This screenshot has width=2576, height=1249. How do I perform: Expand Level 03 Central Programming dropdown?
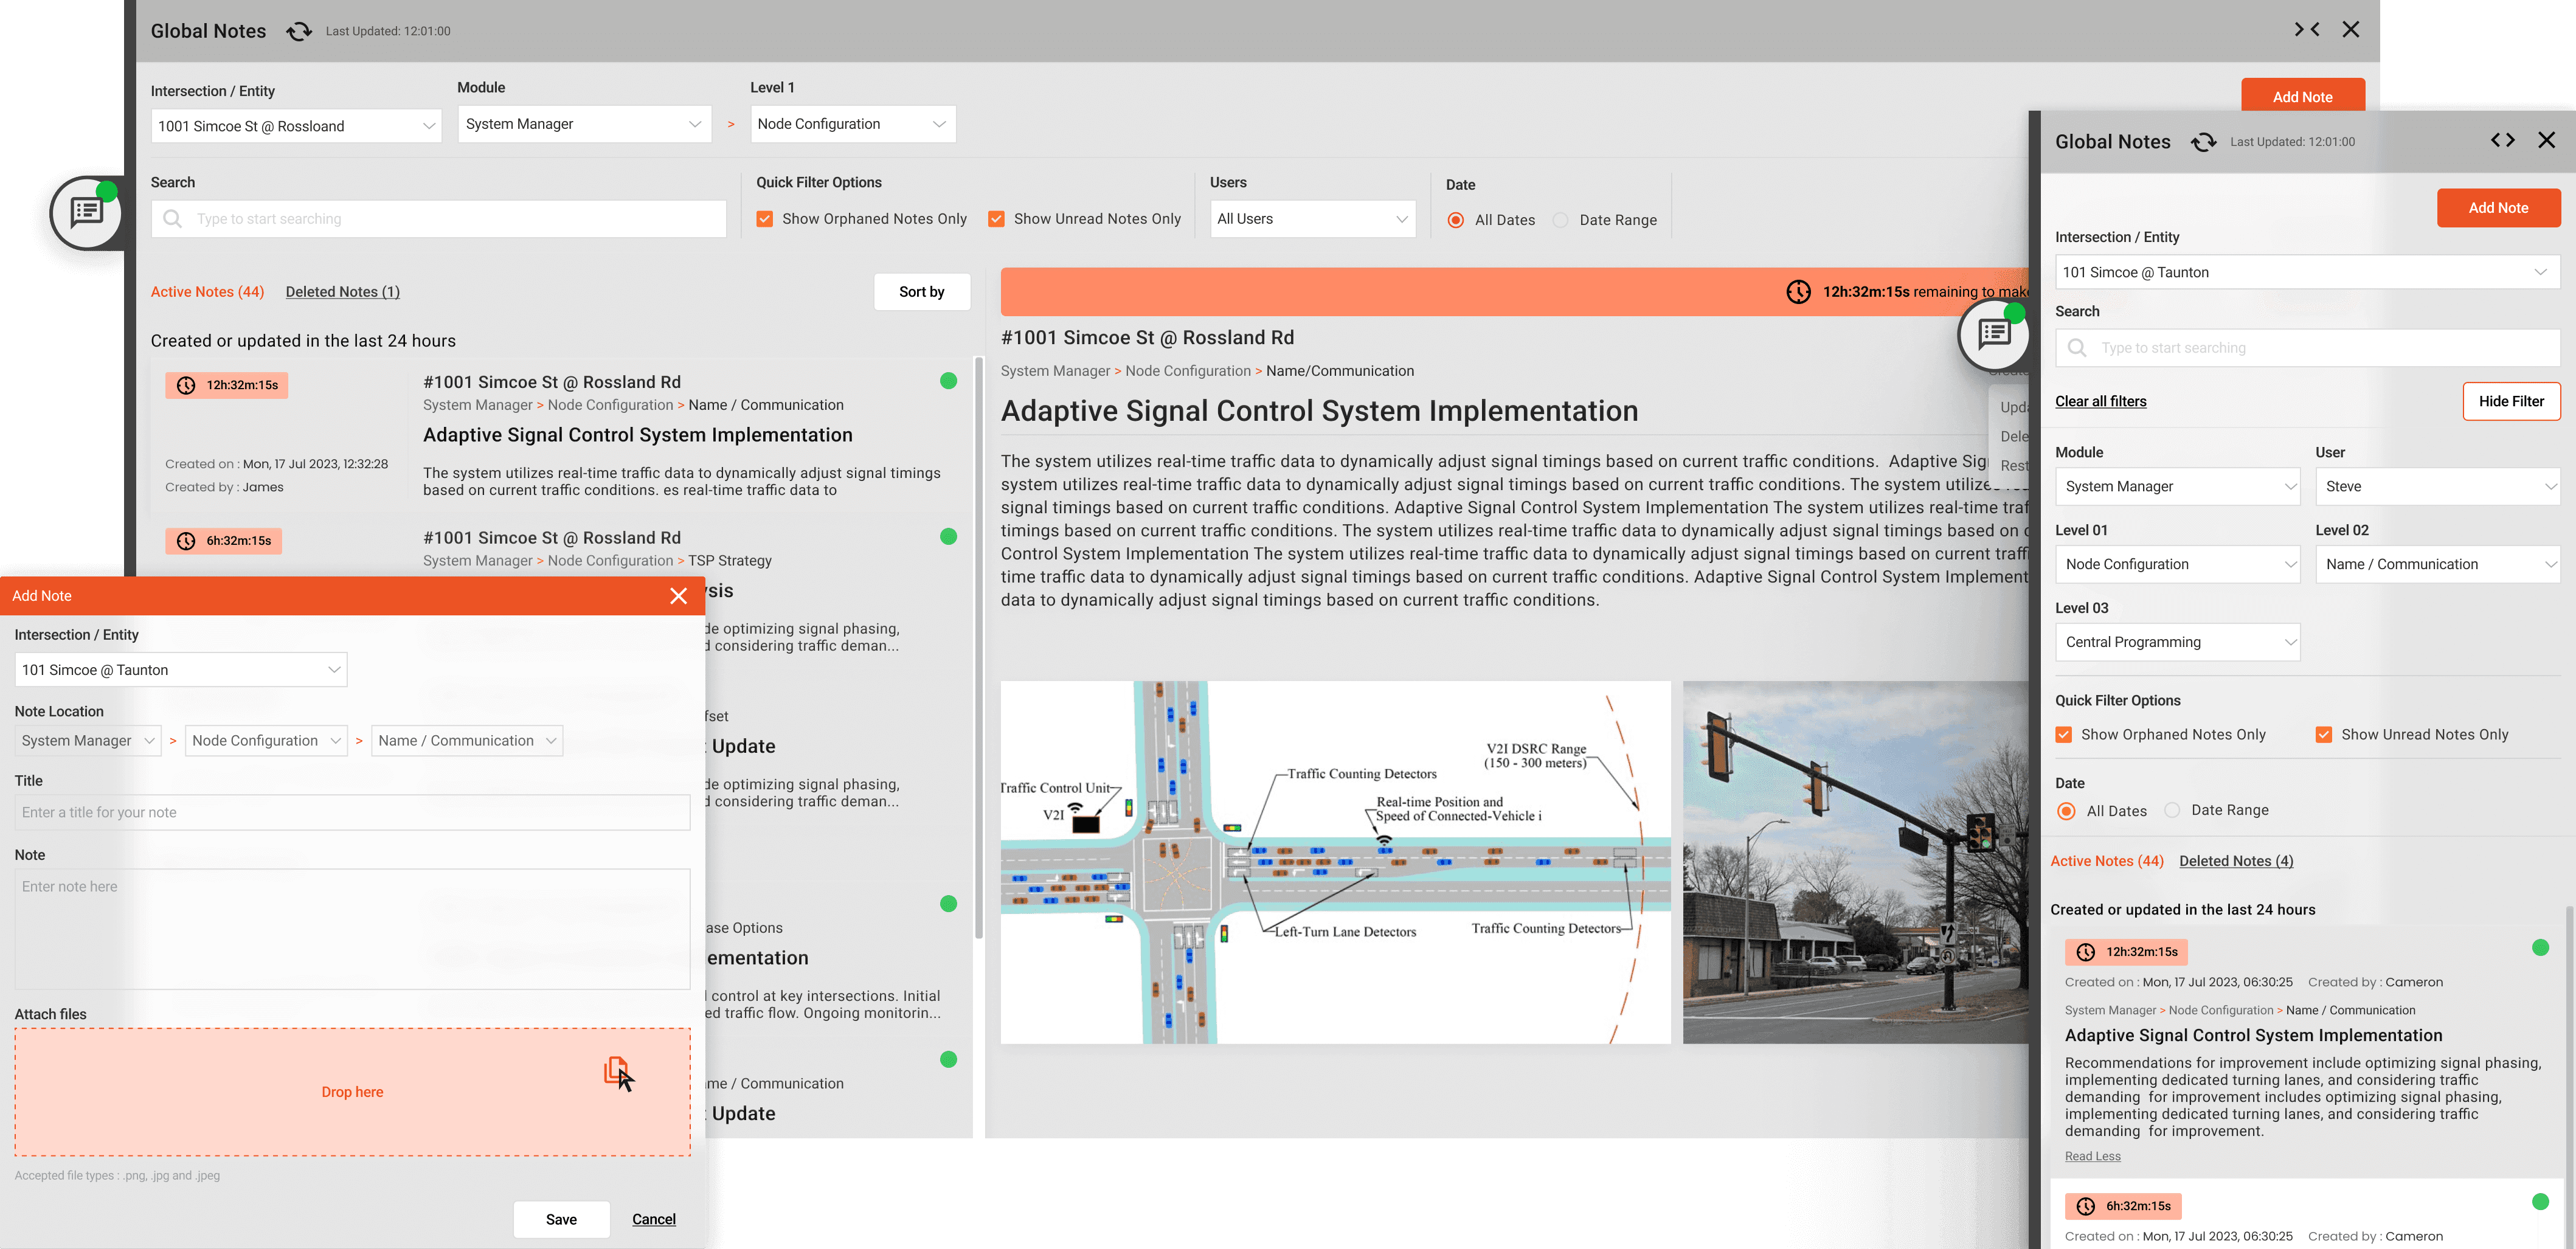(2177, 642)
